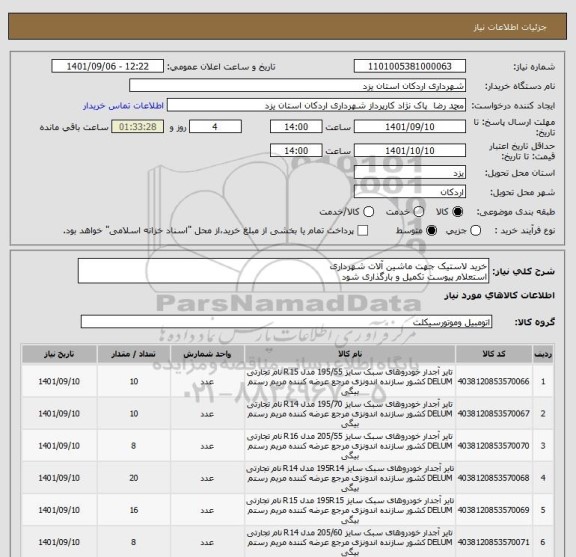576x557 pixels.
Task: Click the کد کالا column header
Action: (494, 354)
